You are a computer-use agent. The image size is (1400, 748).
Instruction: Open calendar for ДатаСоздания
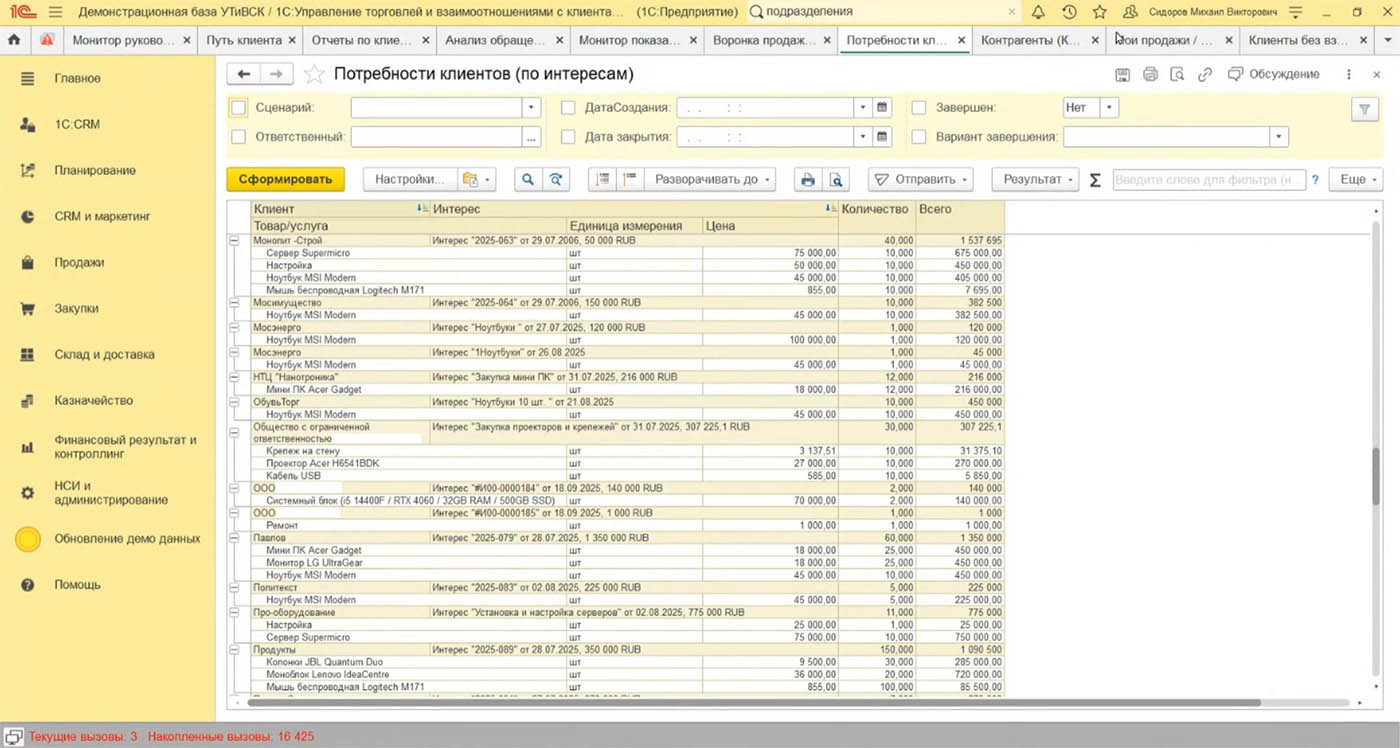click(882, 107)
